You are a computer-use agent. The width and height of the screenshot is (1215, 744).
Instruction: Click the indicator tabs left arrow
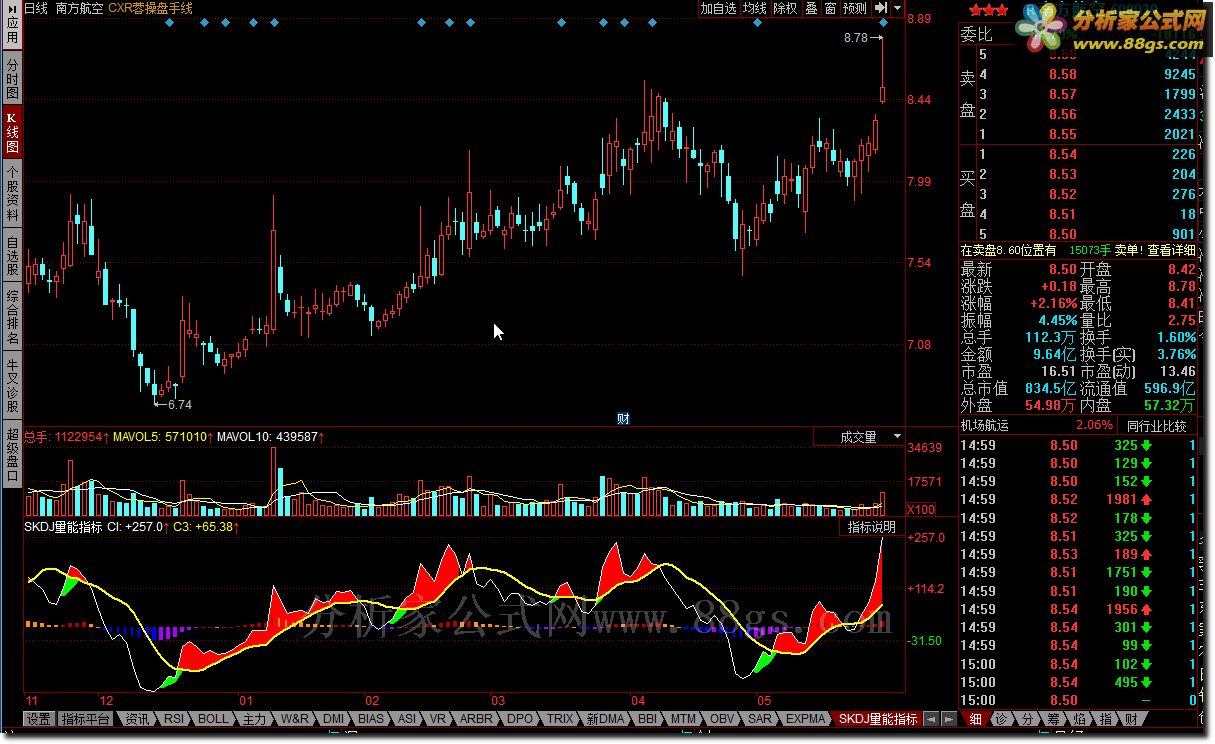pyautogui.click(x=930, y=719)
